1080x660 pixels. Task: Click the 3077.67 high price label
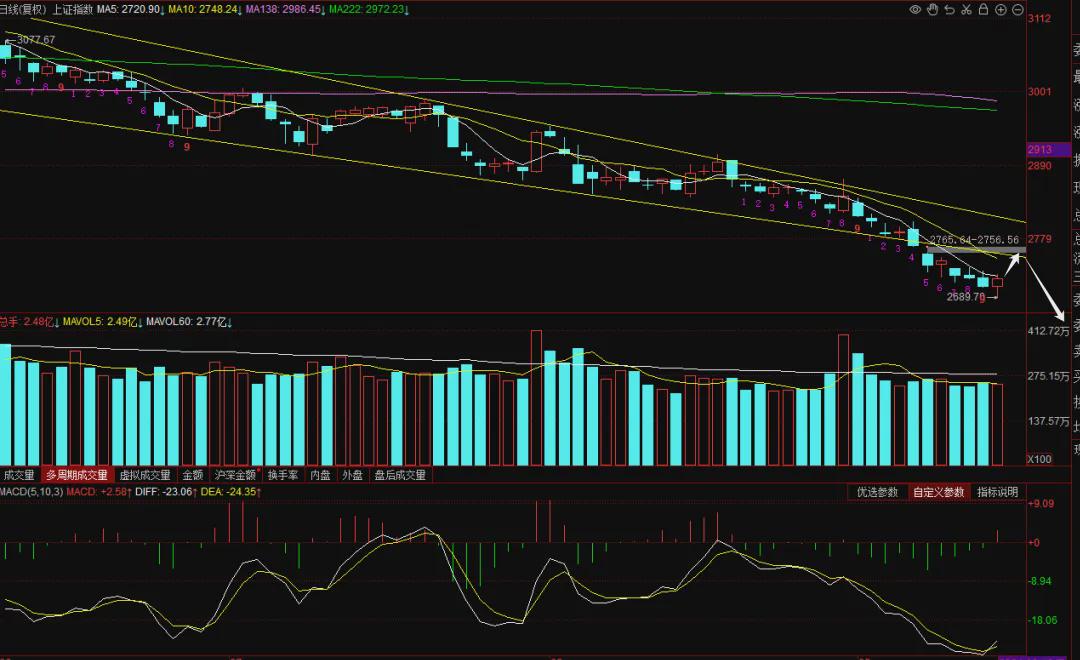pos(36,40)
